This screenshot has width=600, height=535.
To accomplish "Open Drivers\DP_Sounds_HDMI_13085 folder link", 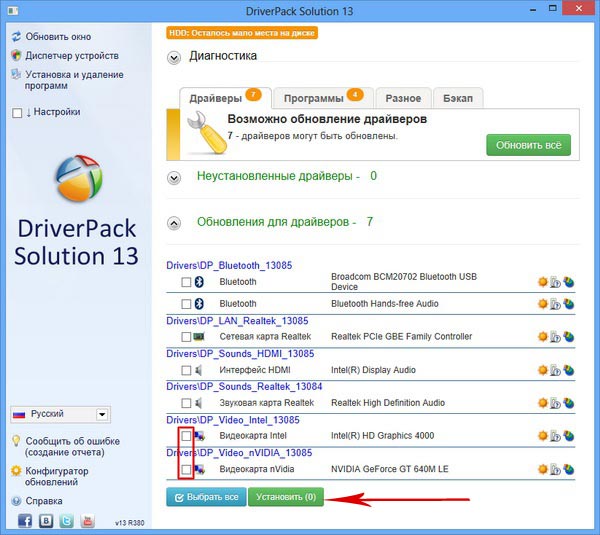I will pos(240,353).
